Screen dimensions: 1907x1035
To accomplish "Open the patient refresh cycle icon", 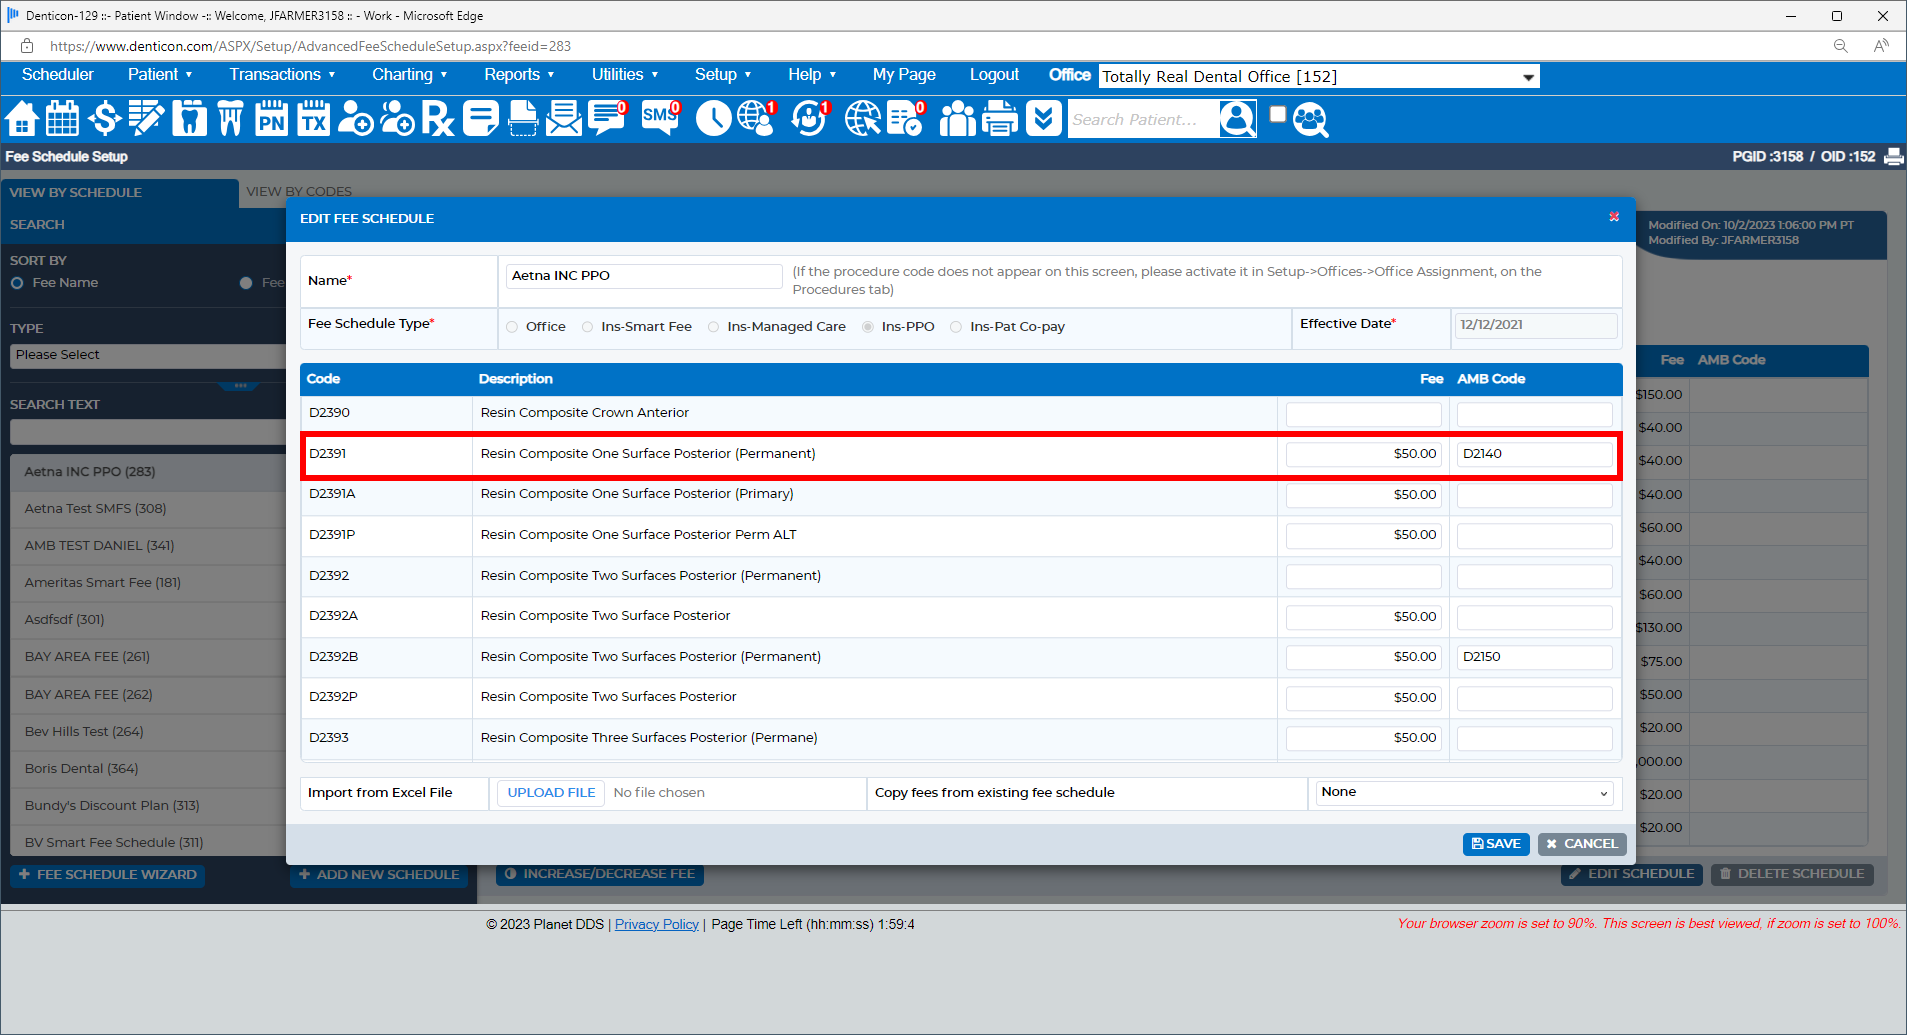I will pos(810,119).
